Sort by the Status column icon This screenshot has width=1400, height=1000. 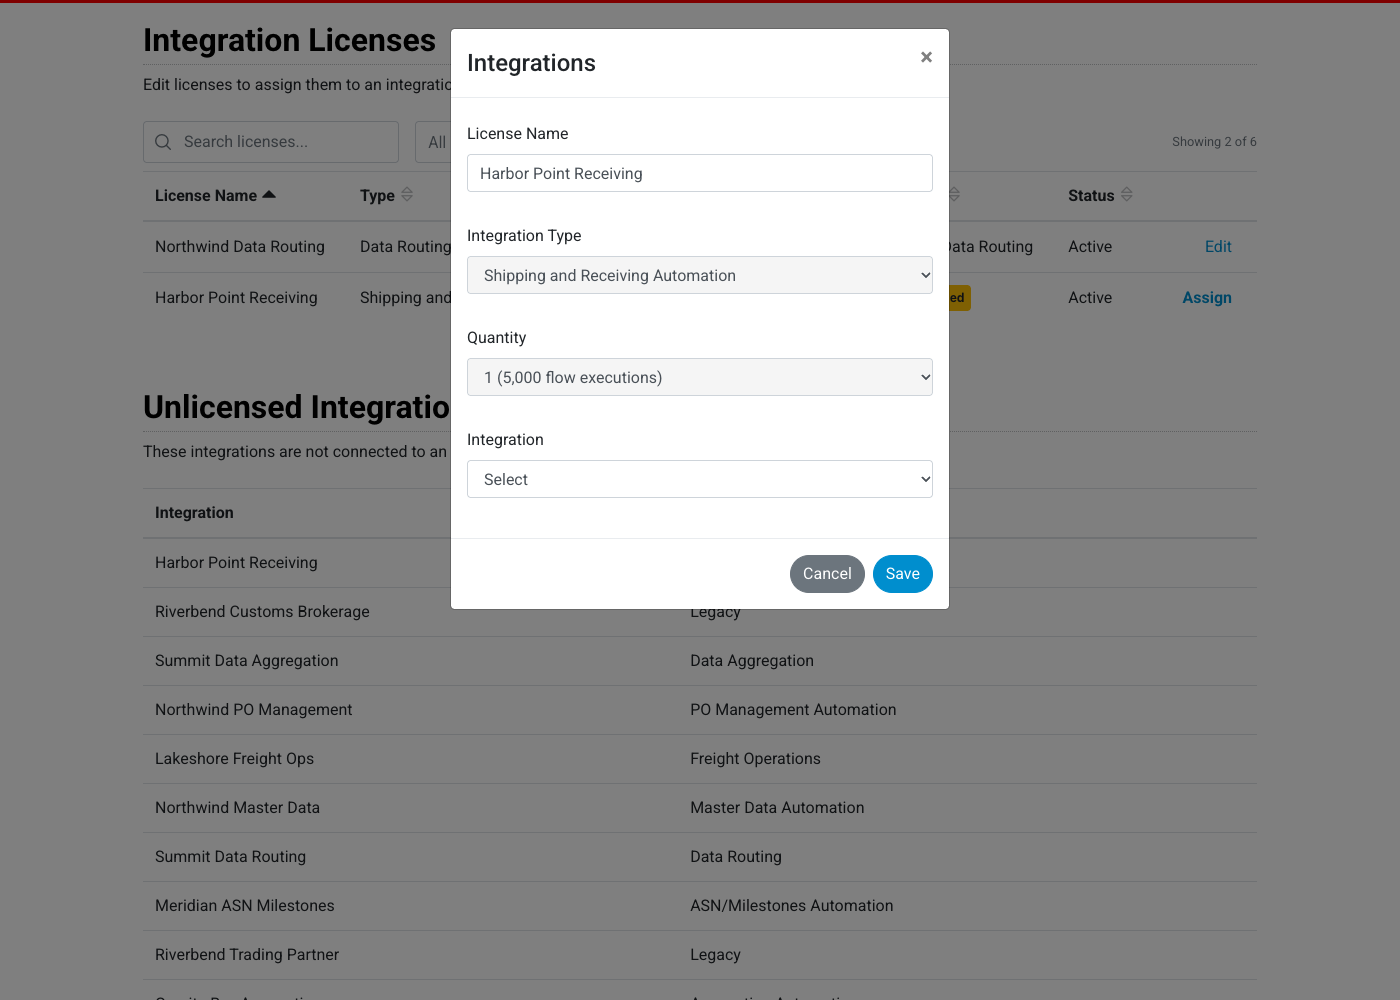pos(1127,195)
